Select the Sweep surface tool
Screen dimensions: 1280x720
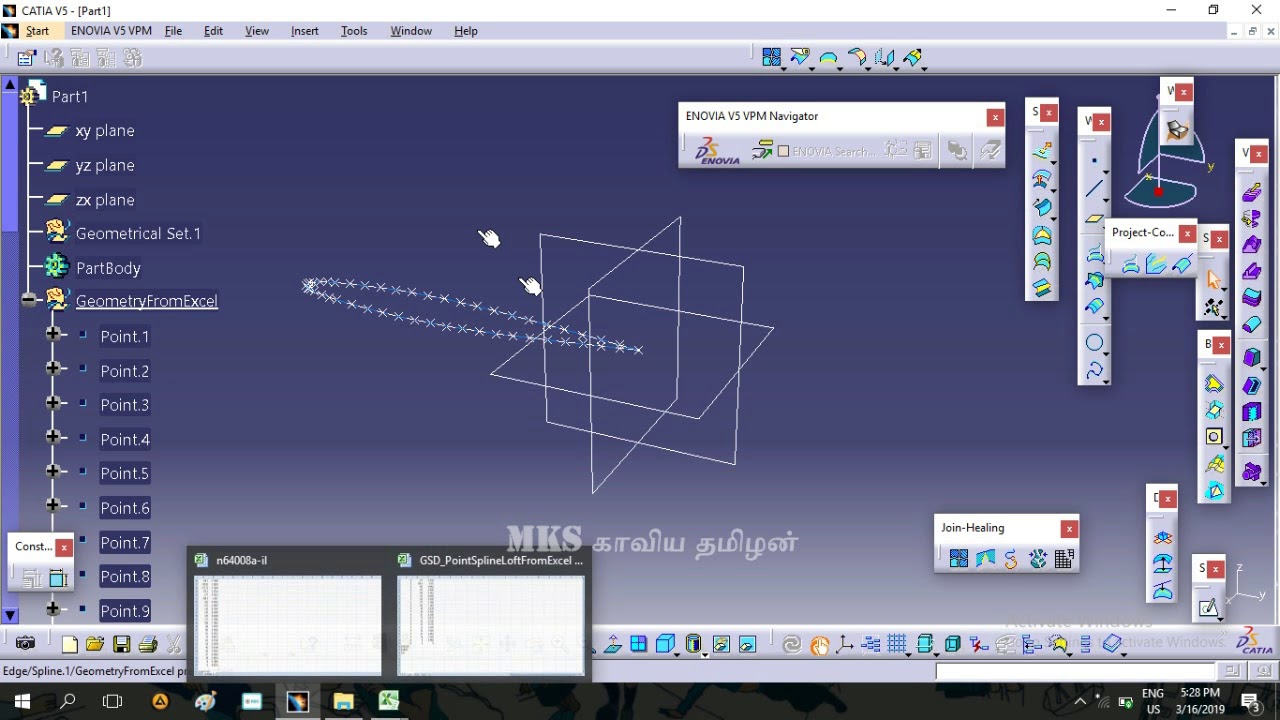[1042, 208]
